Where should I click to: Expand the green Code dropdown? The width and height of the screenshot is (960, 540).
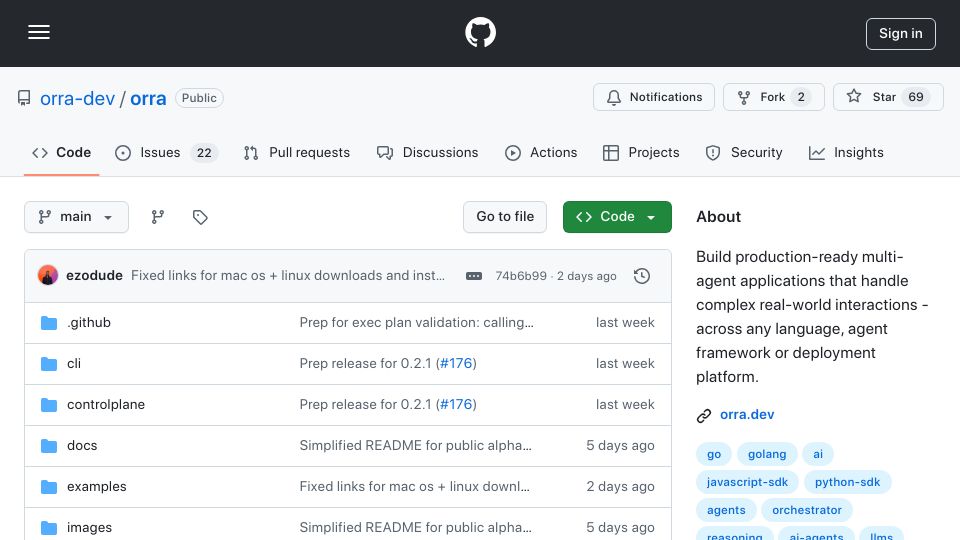[x=617, y=217]
